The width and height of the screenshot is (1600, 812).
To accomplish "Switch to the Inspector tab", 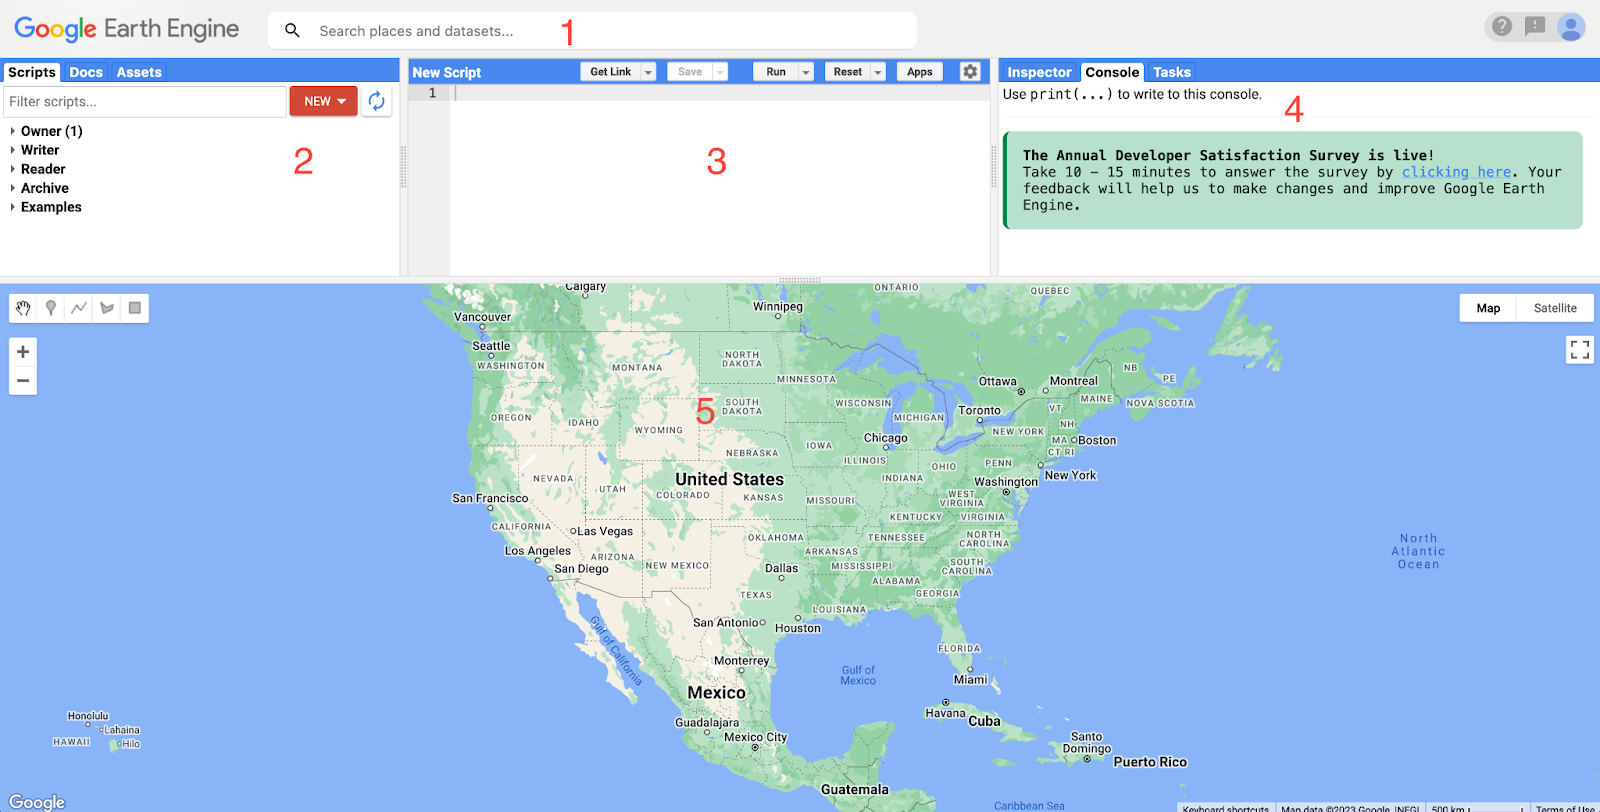I will pyautogui.click(x=1039, y=72).
